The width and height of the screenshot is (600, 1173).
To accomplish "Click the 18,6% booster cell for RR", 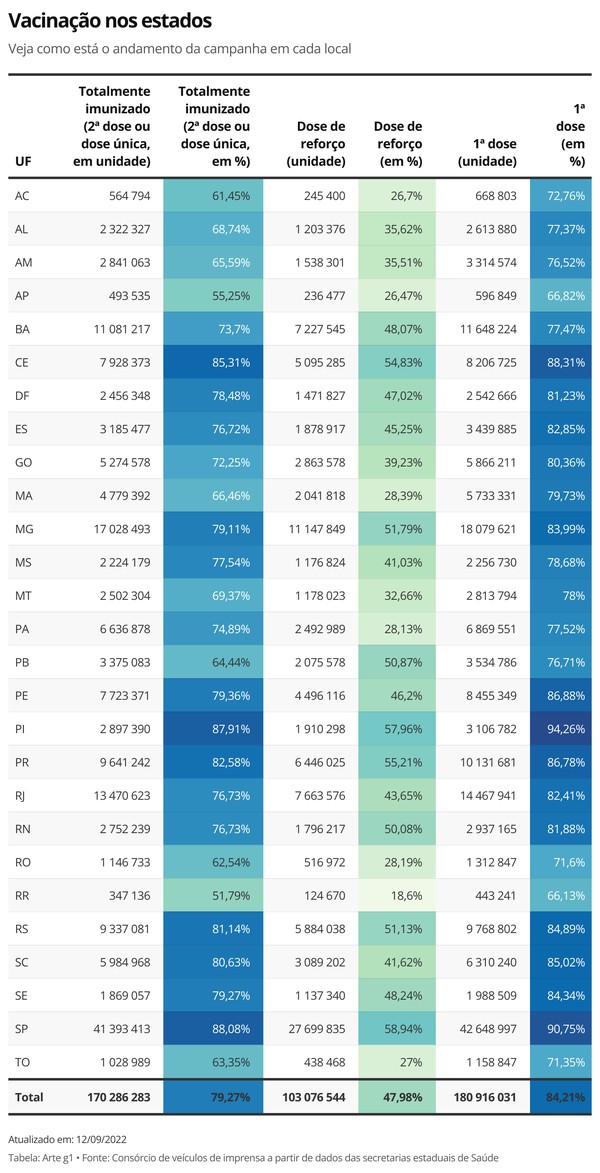I will click(x=396, y=896).
